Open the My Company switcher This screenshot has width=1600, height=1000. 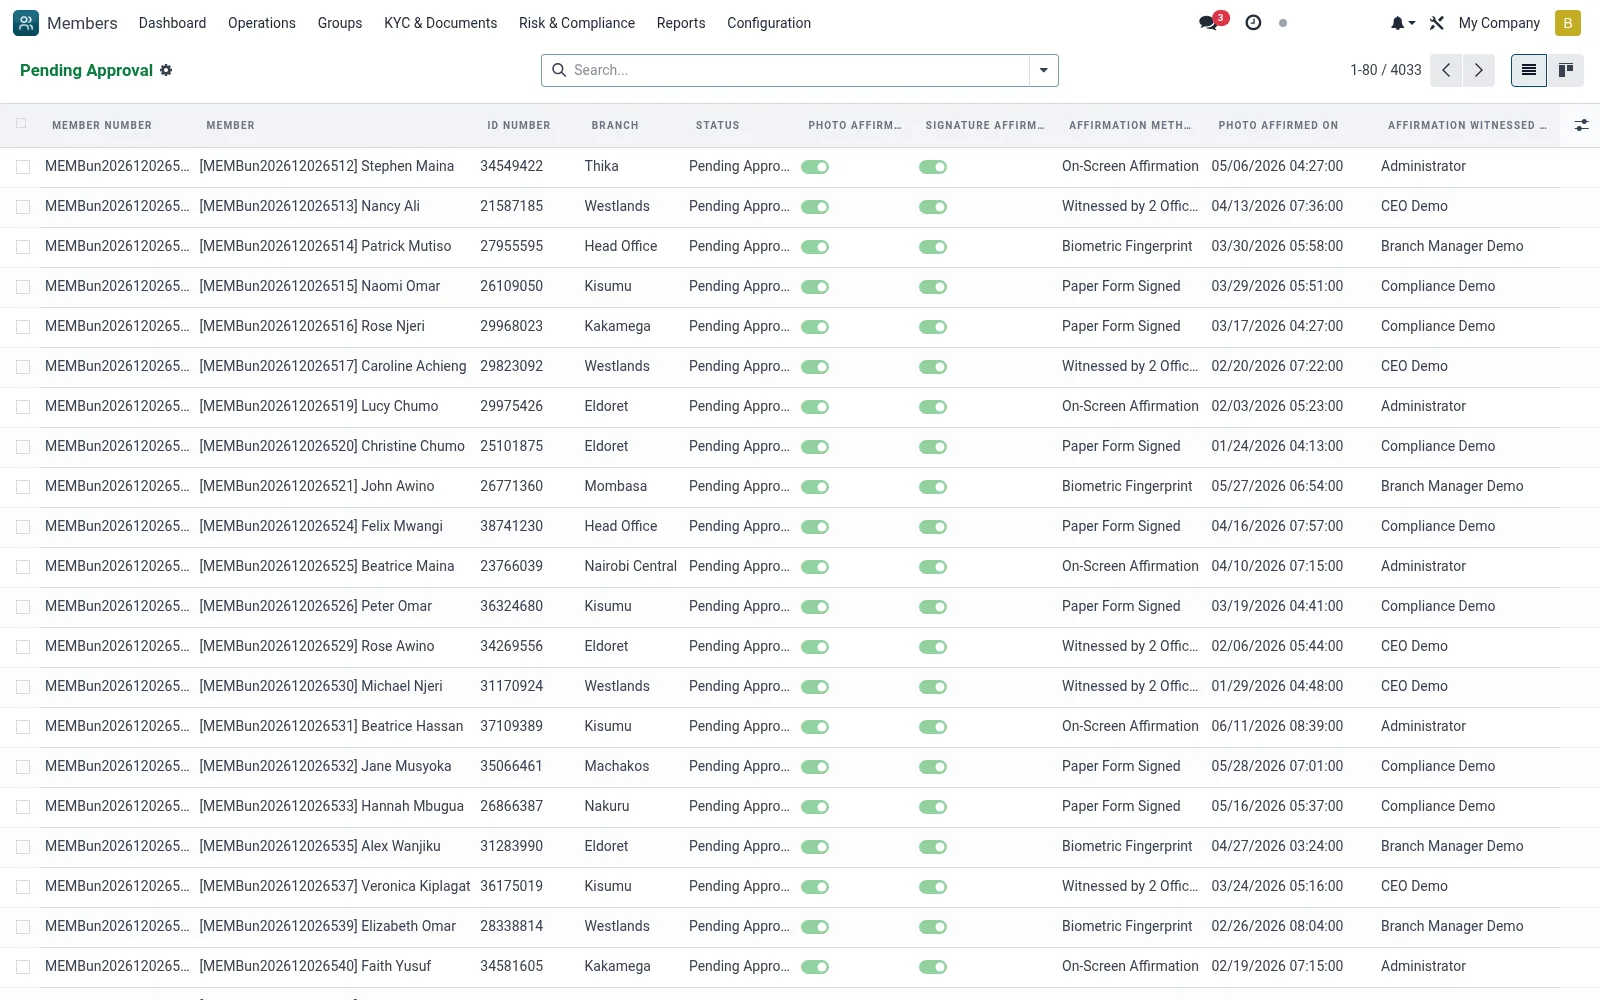point(1499,23)
